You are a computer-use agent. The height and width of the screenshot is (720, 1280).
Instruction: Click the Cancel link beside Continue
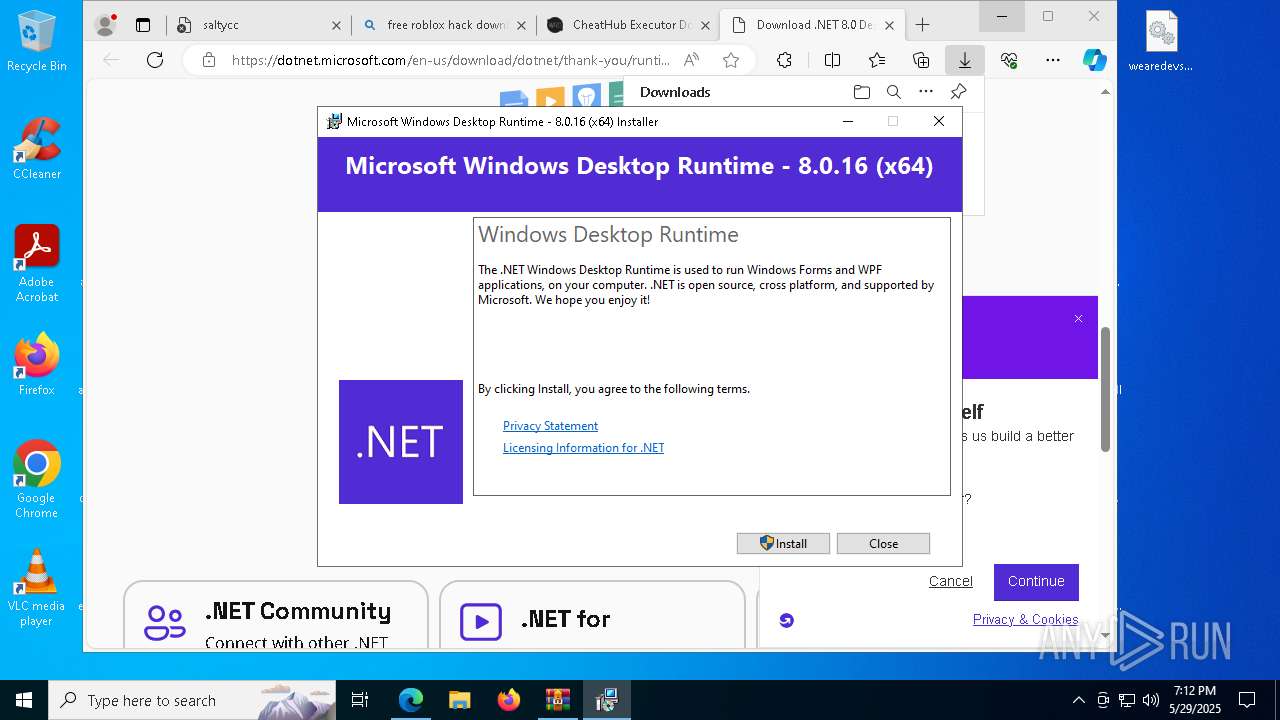click(950, 581)
